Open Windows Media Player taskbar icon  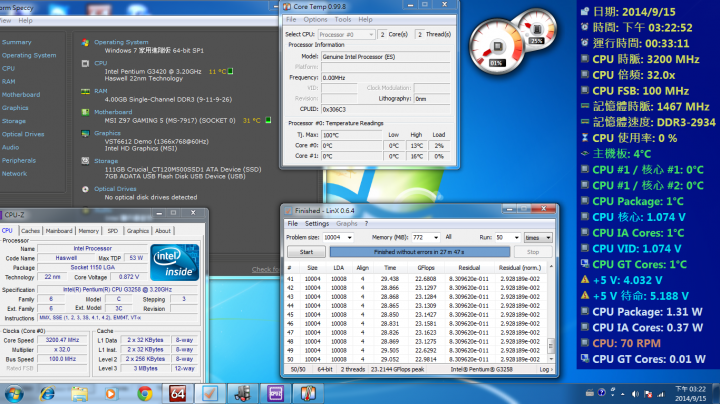pyautogui.click(x=111, y=394)
